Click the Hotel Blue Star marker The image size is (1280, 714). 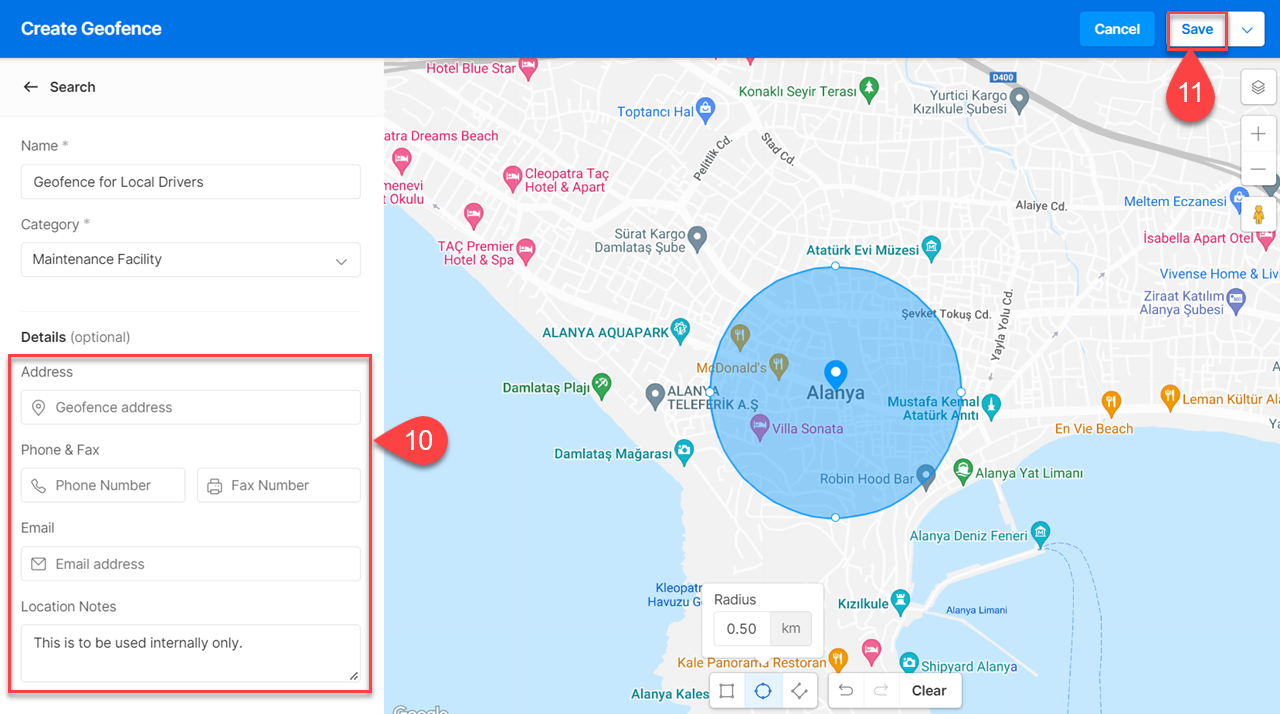(529, 67)
